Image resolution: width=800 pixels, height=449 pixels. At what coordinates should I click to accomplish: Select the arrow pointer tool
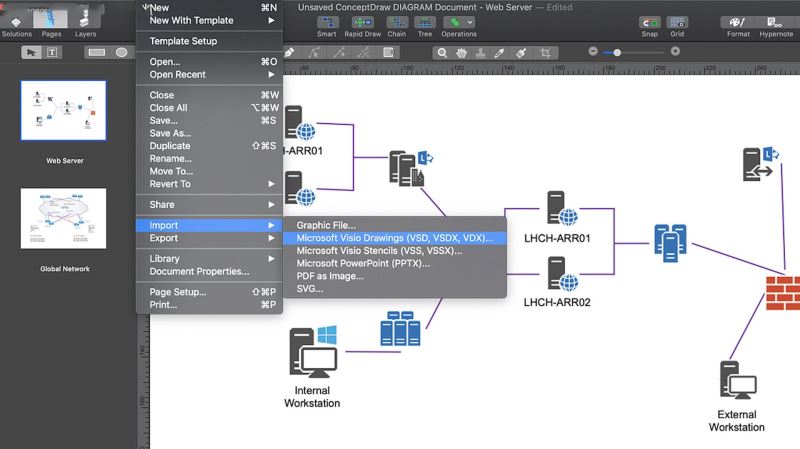pos(31,53)
